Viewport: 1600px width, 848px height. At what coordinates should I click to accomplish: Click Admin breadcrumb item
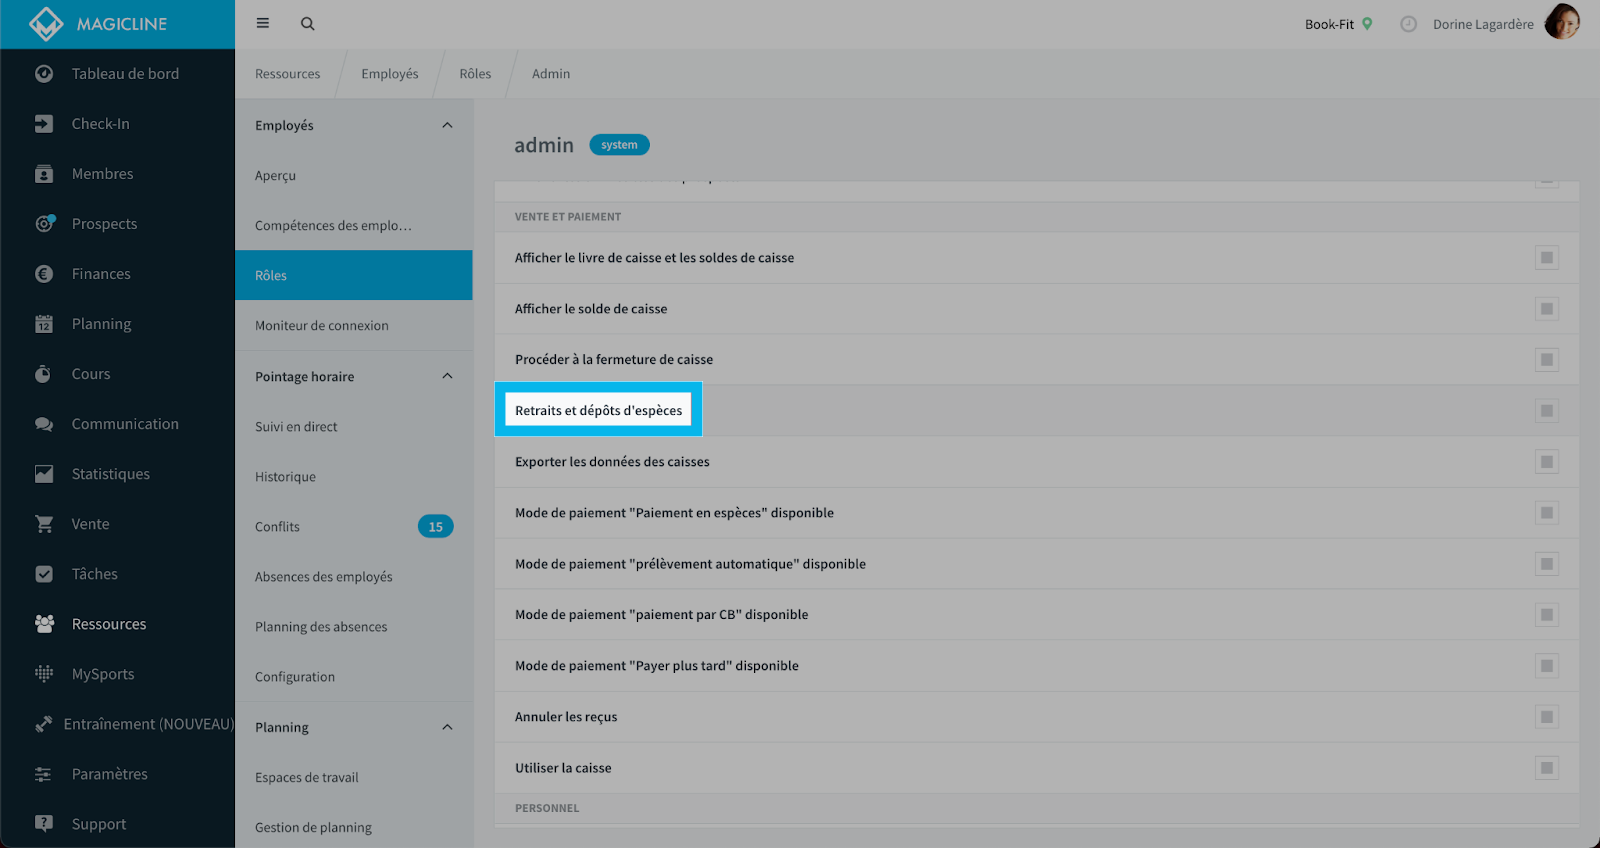[551, 74]
